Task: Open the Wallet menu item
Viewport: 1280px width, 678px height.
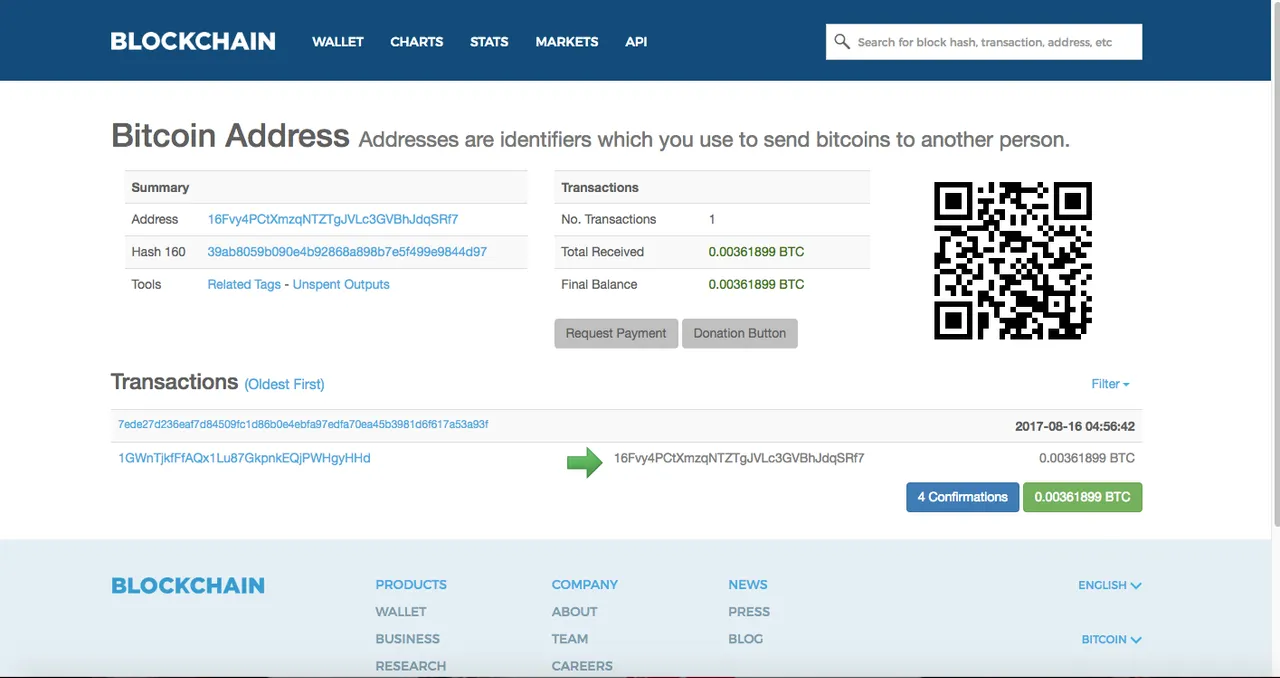Action: [x=338, y=42]
